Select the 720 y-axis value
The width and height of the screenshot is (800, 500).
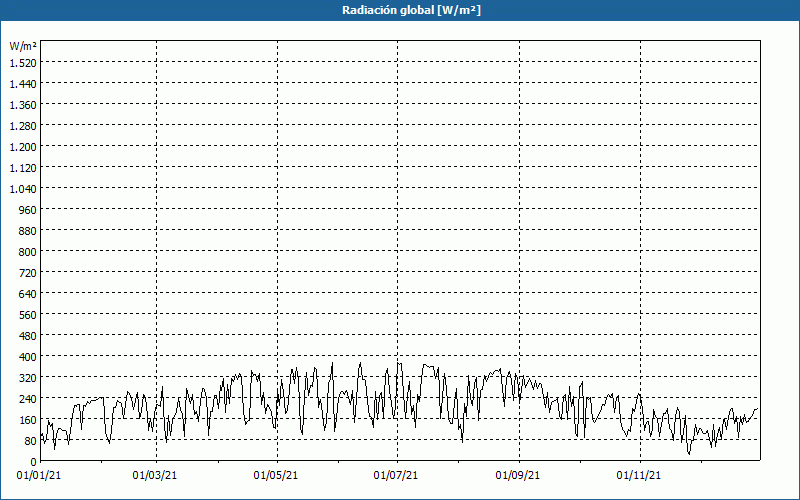click(27, 273)
